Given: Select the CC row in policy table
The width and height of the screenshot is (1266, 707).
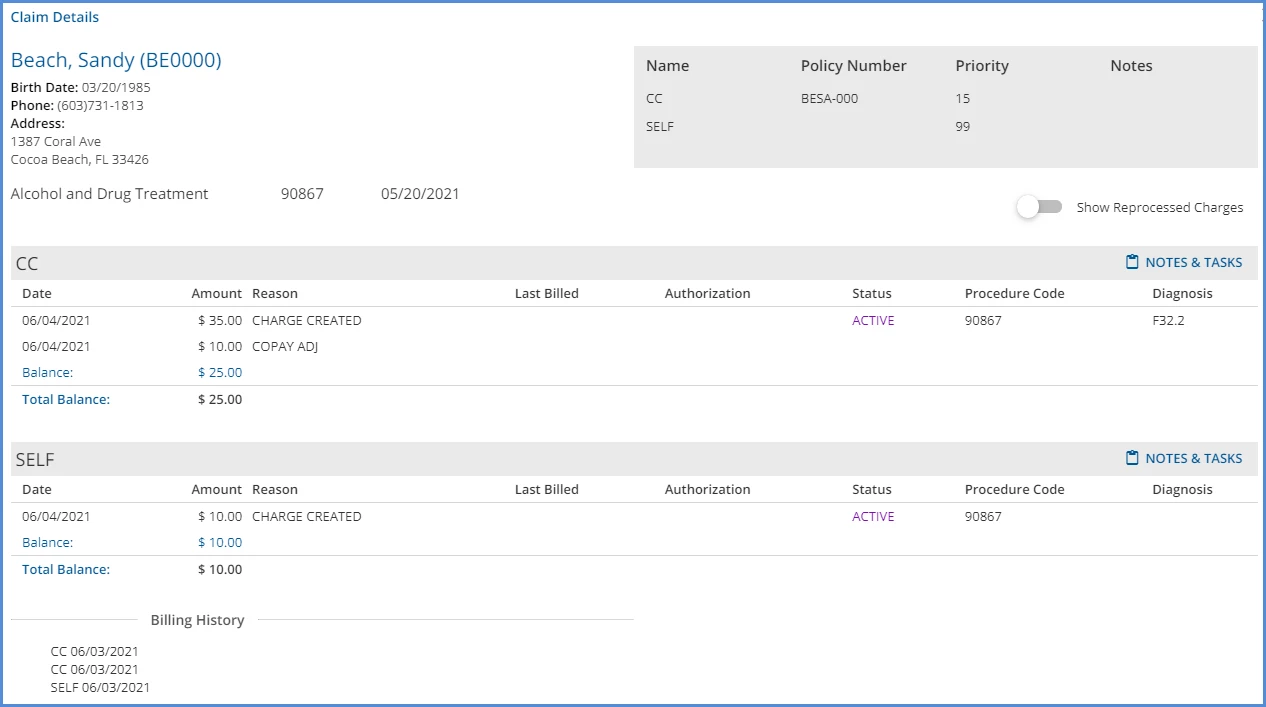Looking at the screenshot, I should pos(945,98).
